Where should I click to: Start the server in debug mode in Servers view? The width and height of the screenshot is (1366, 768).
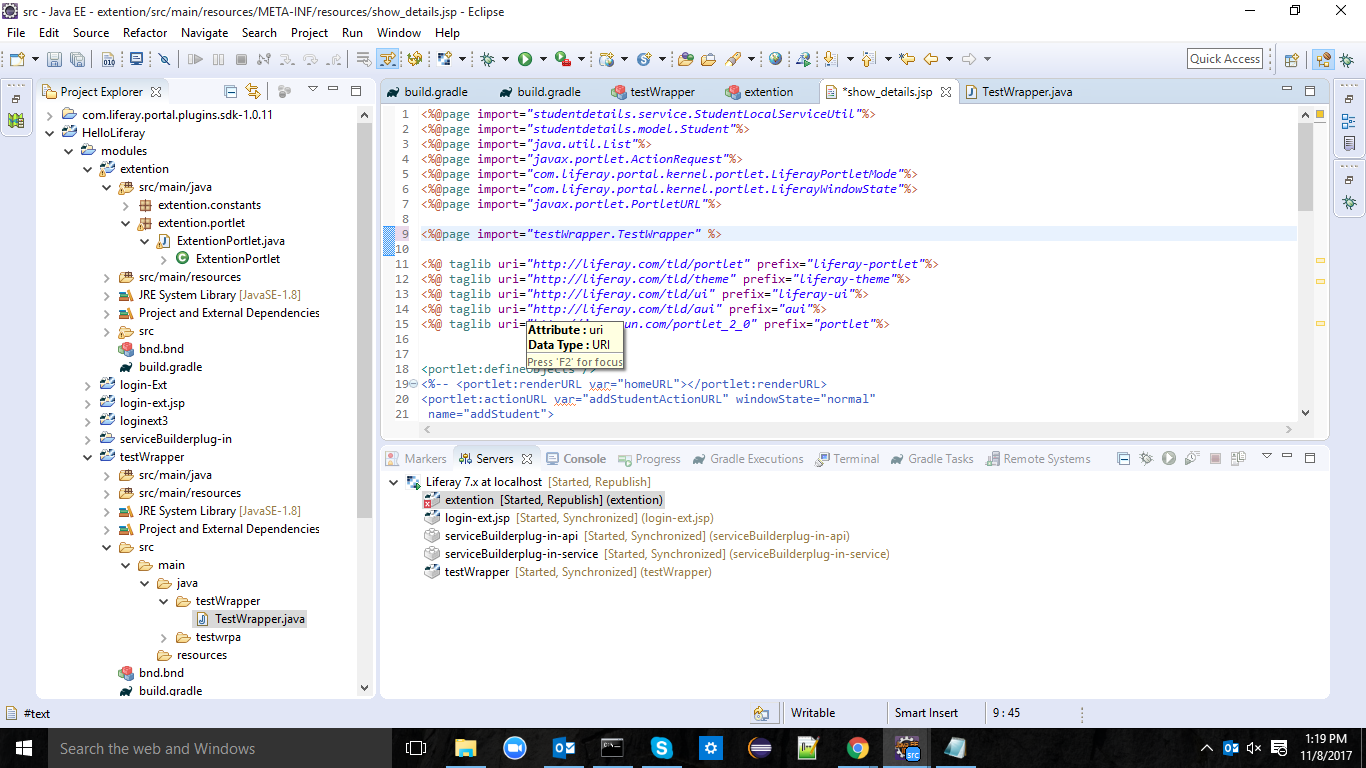(1146, 459)
